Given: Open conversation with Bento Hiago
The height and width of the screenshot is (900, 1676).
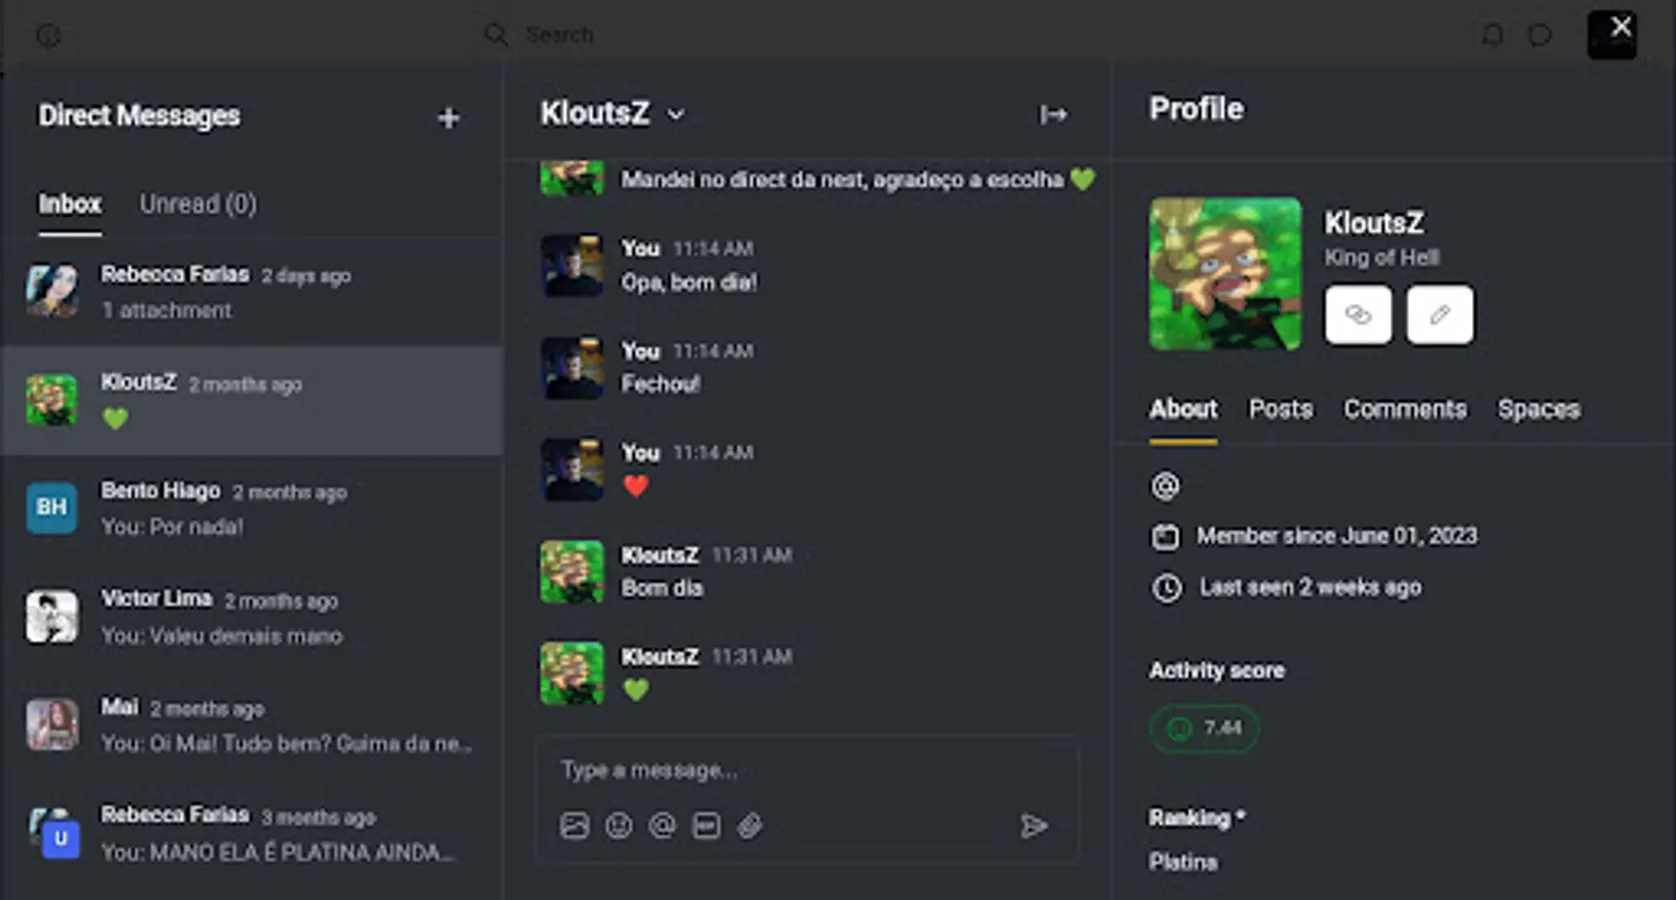Looking at the screenshot, I should (x=252, y=508).
